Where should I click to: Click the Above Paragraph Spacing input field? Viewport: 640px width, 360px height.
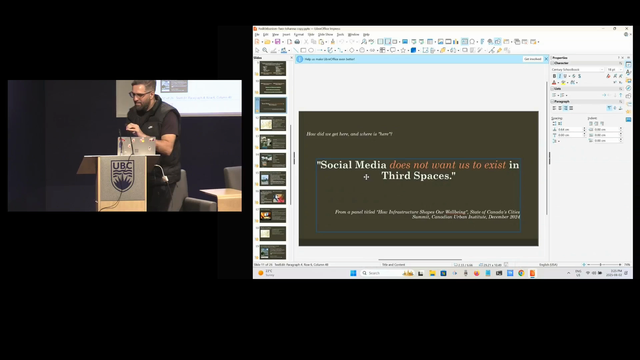point(570,129)
